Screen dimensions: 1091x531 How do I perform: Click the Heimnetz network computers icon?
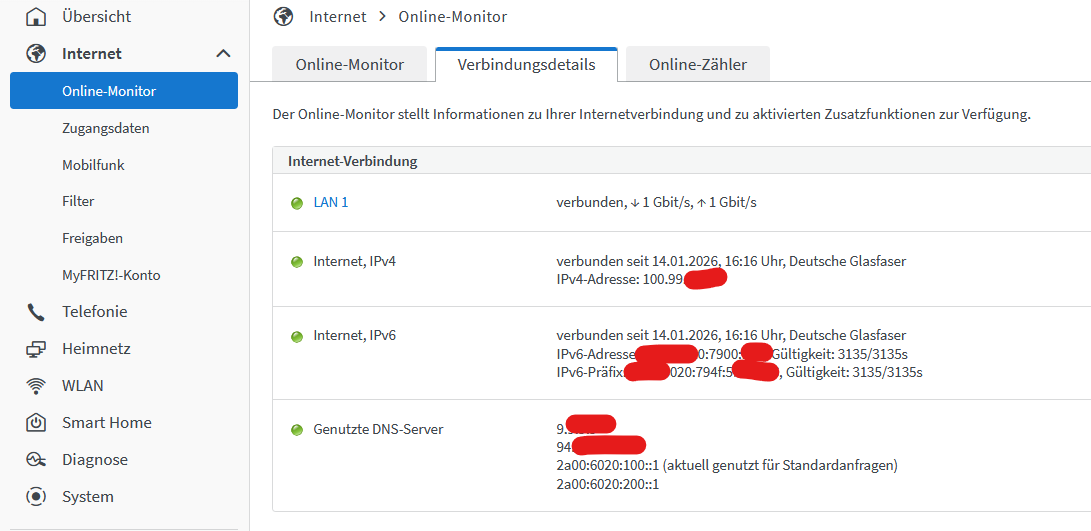click(36, 349)
